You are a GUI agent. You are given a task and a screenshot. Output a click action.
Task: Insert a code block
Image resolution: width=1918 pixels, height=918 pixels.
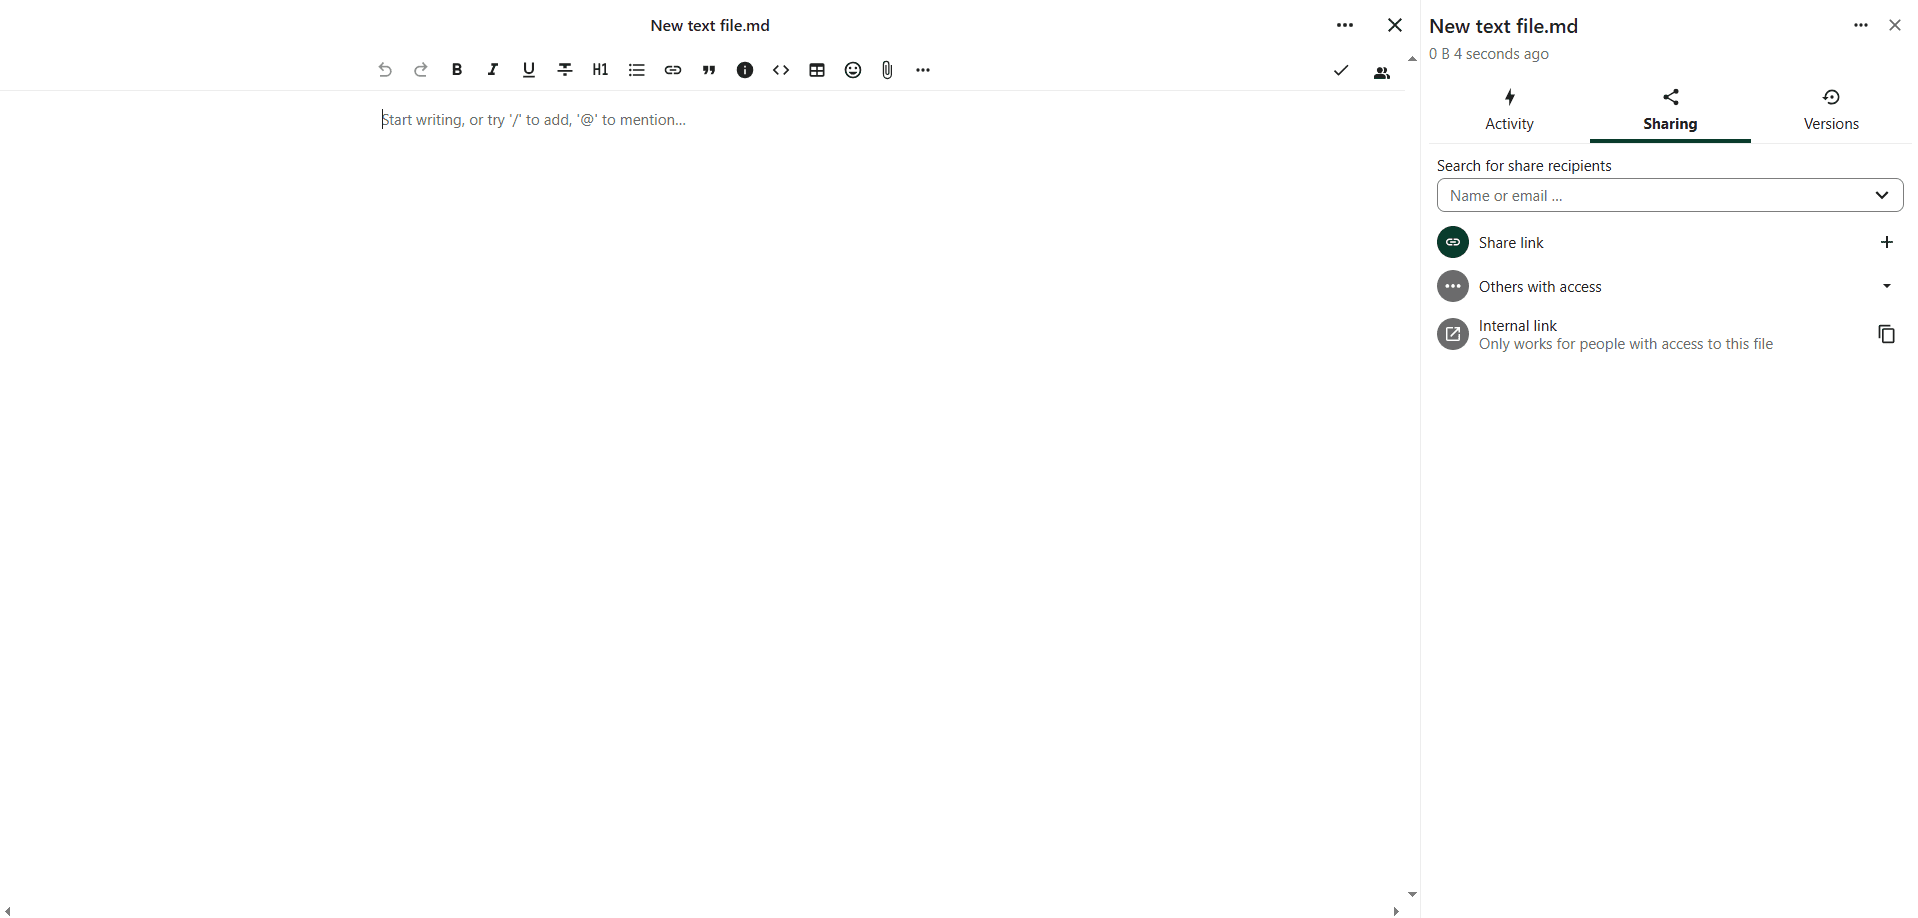pyautogui.click(x=781, y=70)
